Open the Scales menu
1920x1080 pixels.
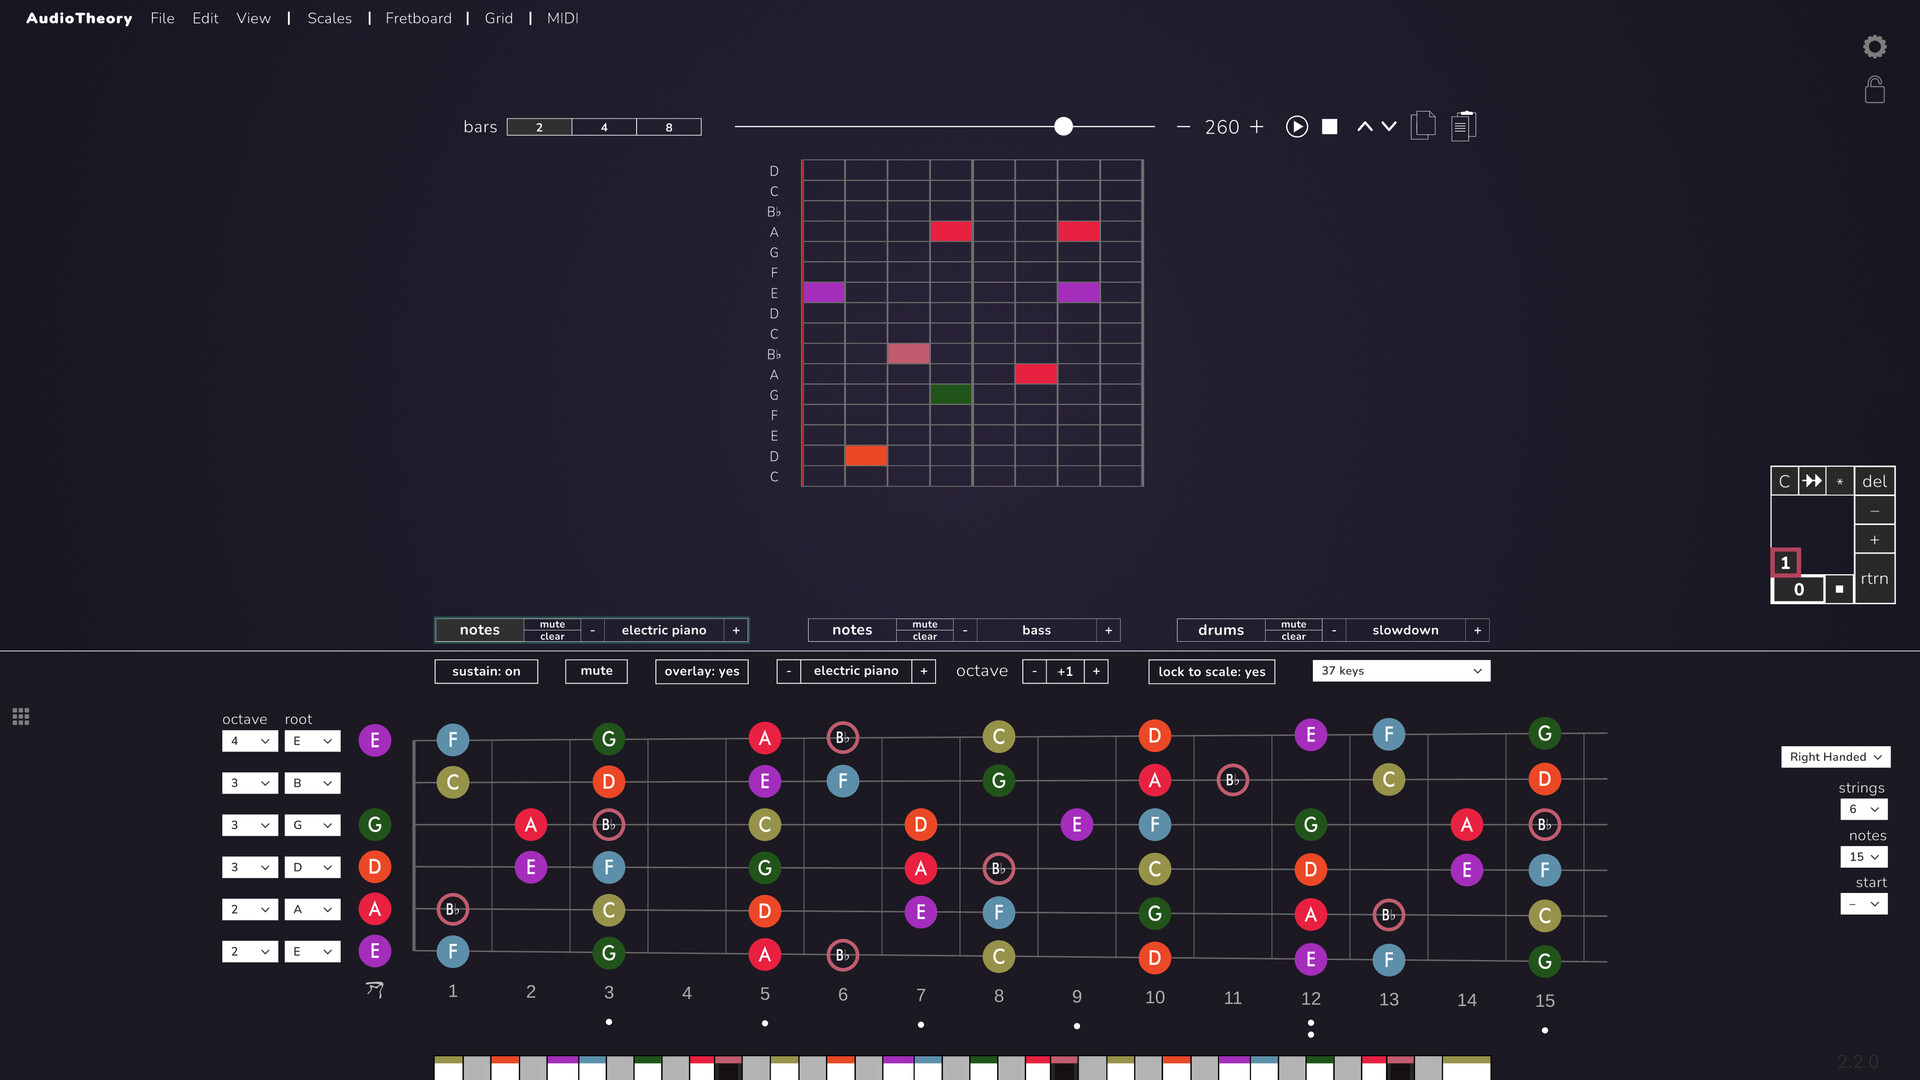pos(329,18)
